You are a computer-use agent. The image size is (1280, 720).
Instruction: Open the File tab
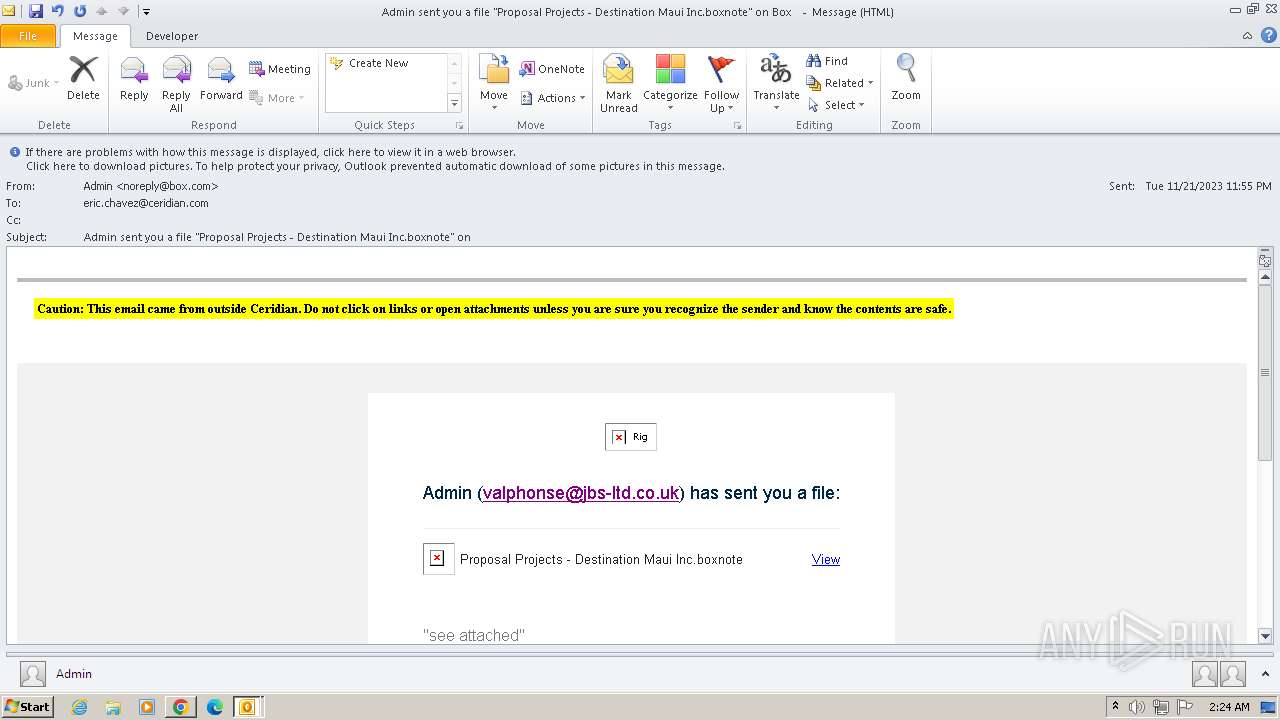click(28, 36)
